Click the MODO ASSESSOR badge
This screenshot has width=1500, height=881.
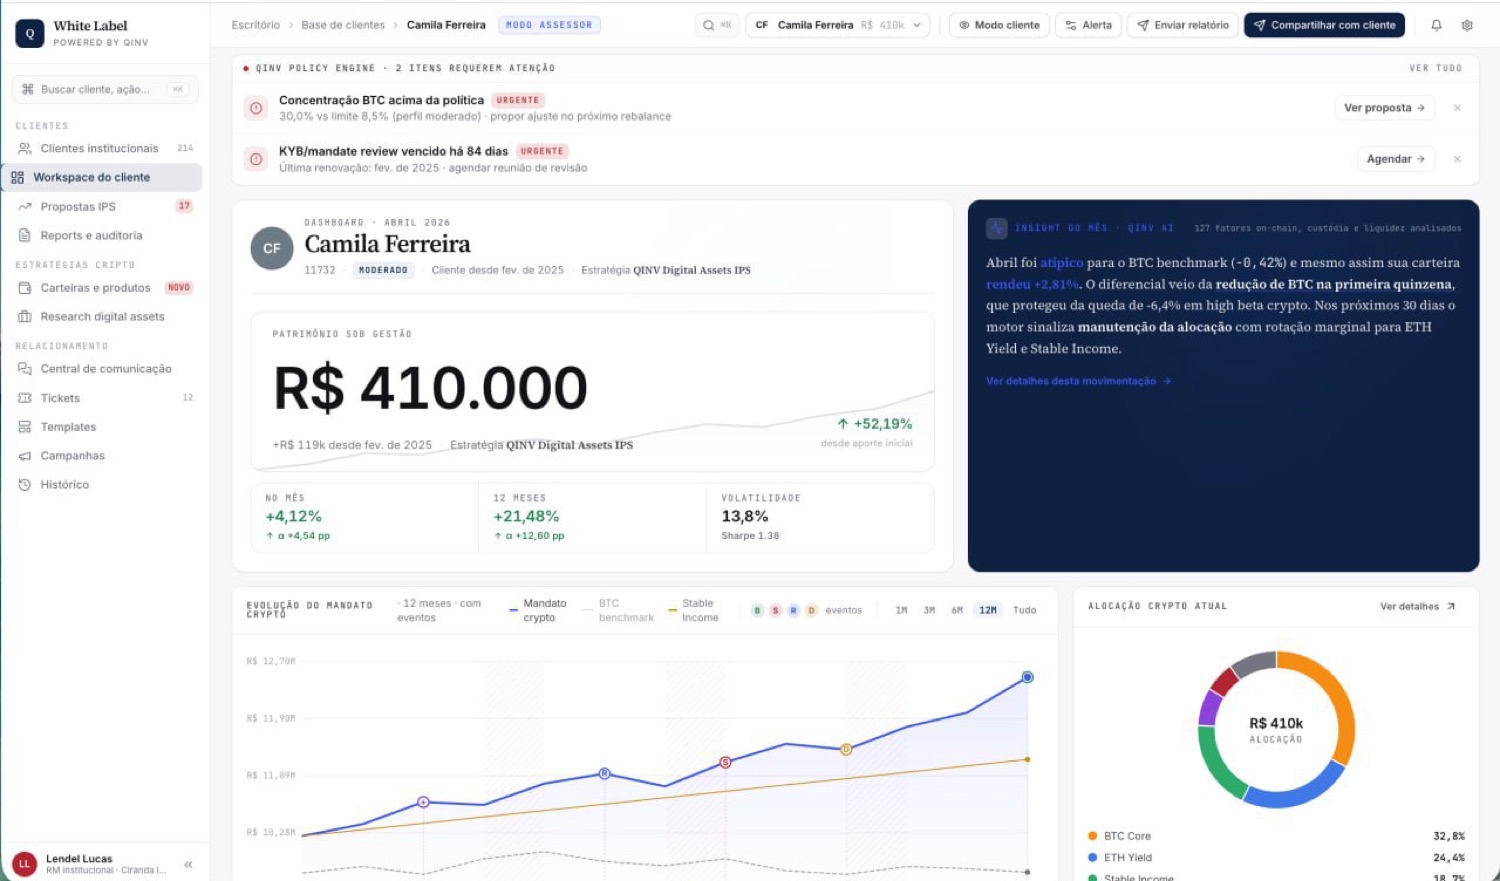tap(549, 25)
